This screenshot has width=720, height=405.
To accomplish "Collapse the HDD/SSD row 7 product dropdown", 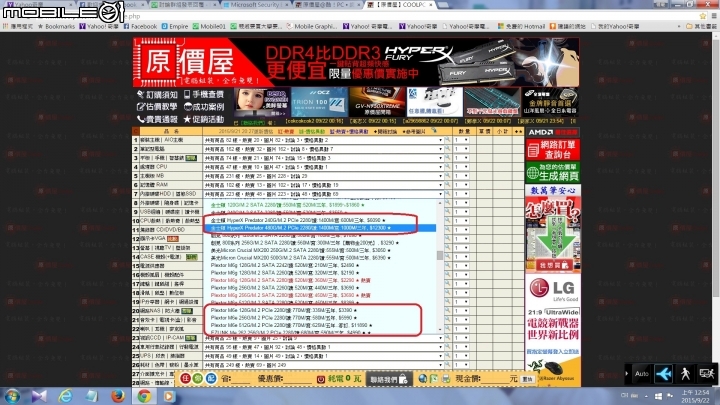I will (323, 194).
